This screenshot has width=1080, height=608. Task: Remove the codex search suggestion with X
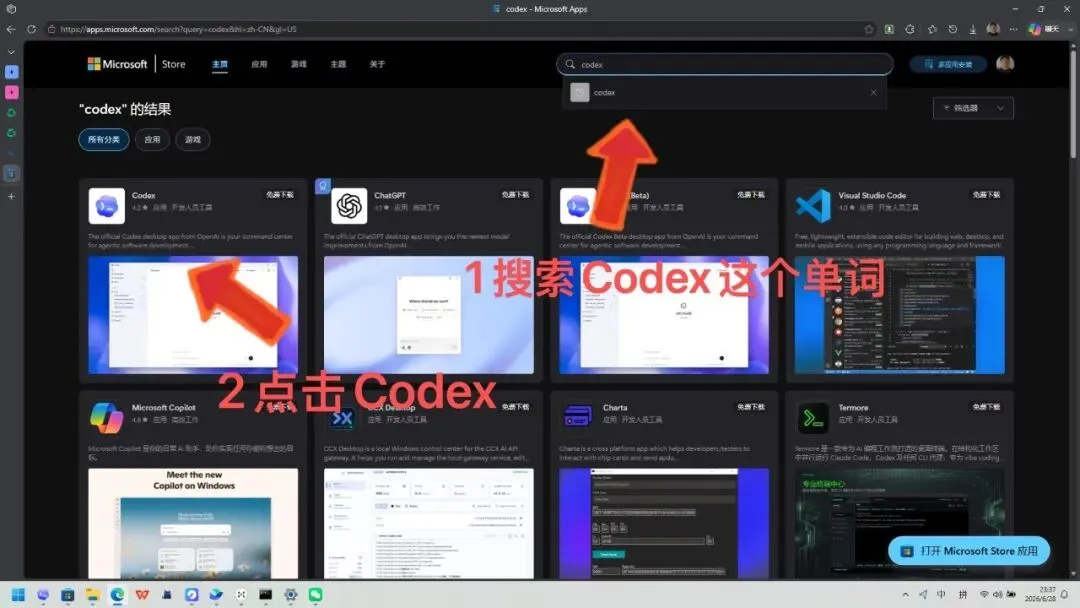873,92
